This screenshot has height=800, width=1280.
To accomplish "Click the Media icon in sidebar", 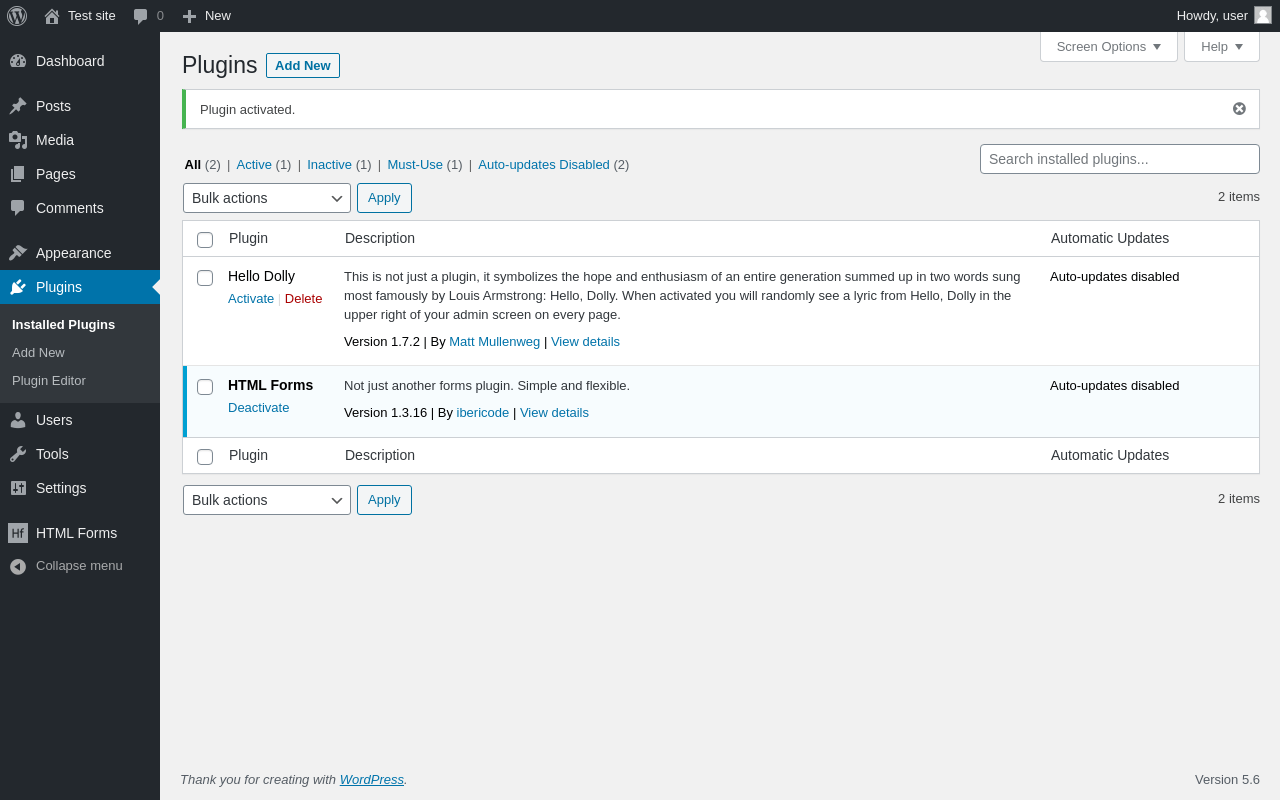I will (18, 140).
